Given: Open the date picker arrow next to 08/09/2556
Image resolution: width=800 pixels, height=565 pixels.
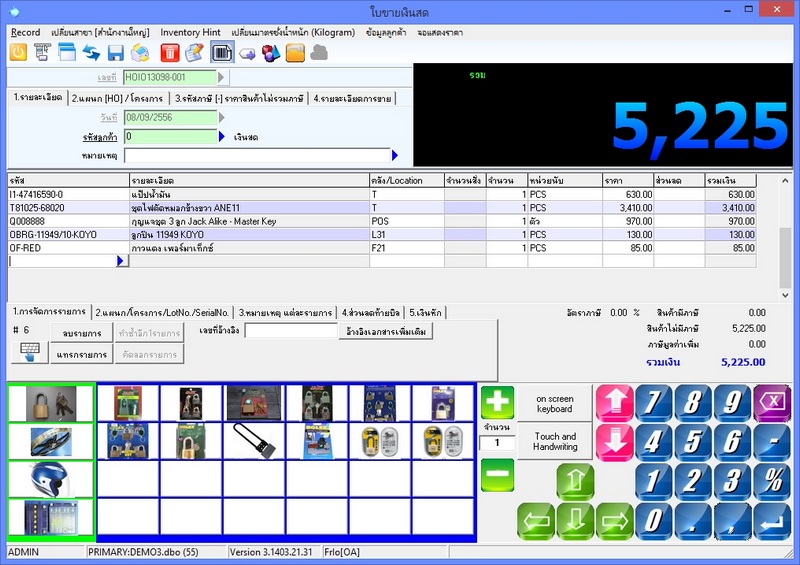Looking at the screenshot, I should tap(222, 117).
